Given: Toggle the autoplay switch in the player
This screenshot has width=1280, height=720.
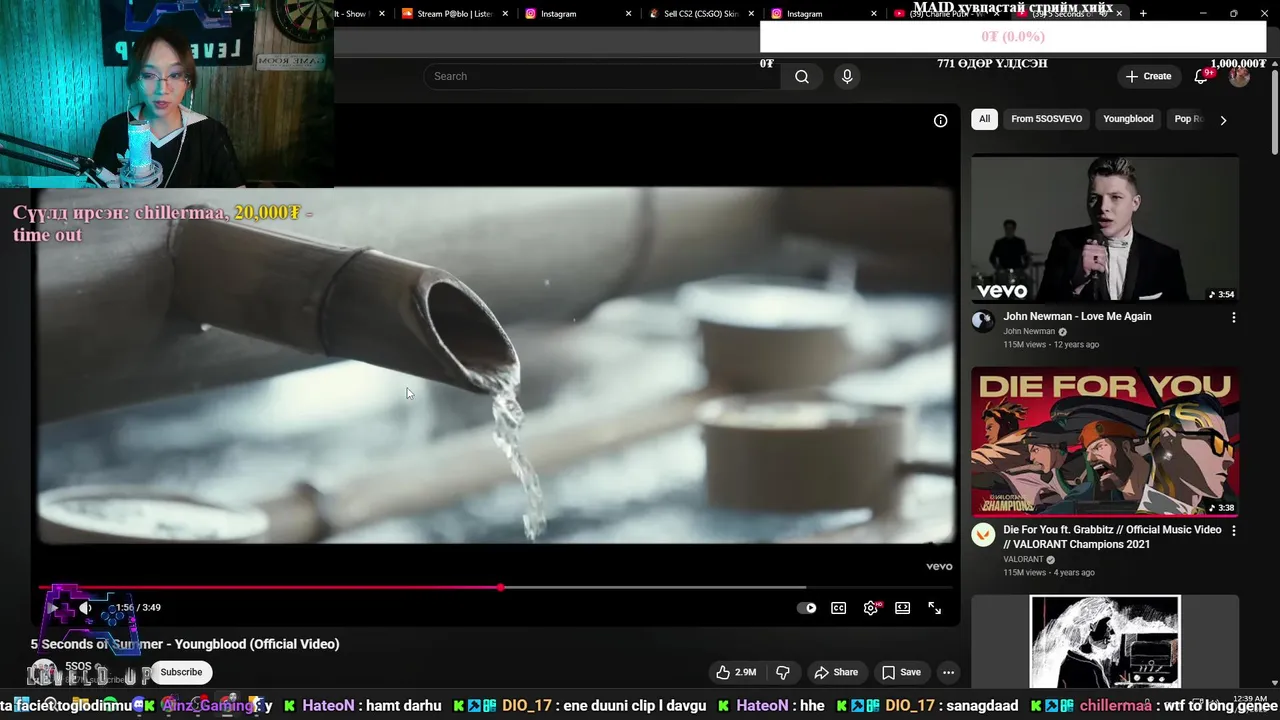Looking at the screenshot, I should [807, 608].
